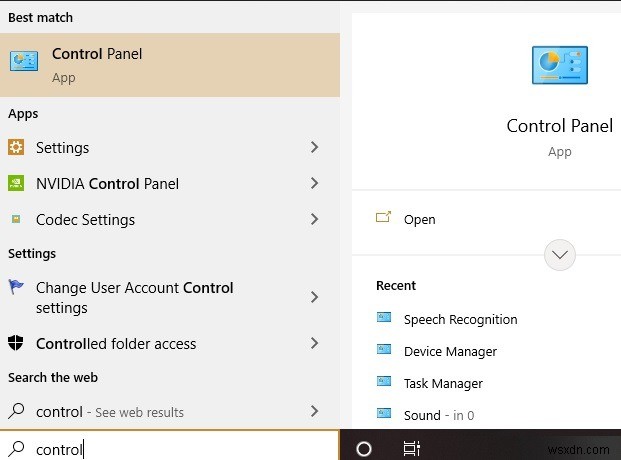
Task: Click the large Control Panel preview icon
Action: pos(559,67)
